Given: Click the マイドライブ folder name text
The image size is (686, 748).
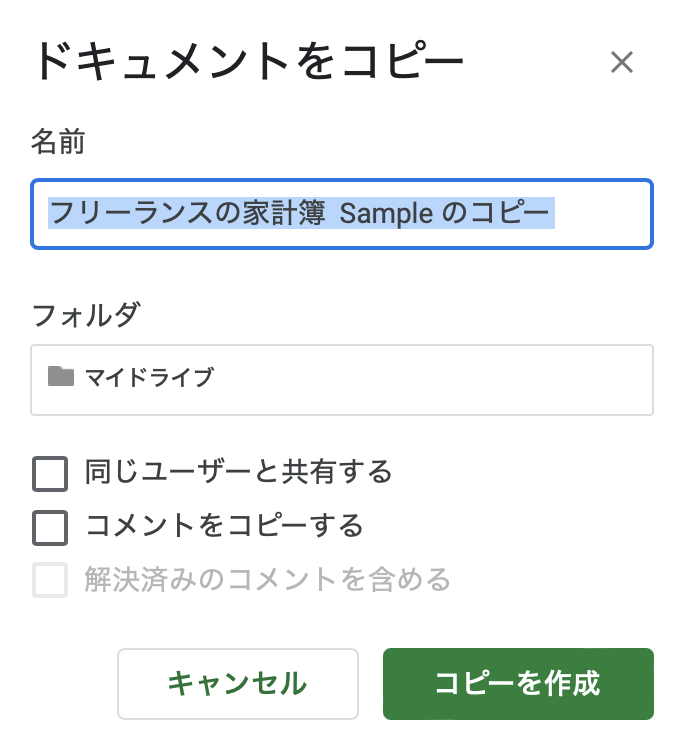Looking at the screenshot, I should [x=150, y=377].
